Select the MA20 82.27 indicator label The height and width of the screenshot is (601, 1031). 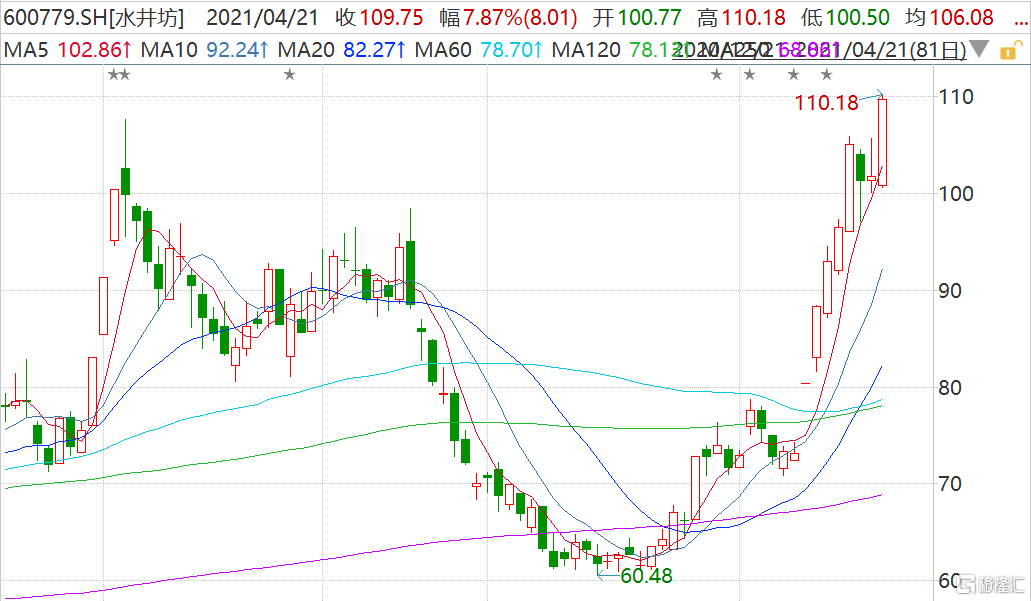pos(342,49)
